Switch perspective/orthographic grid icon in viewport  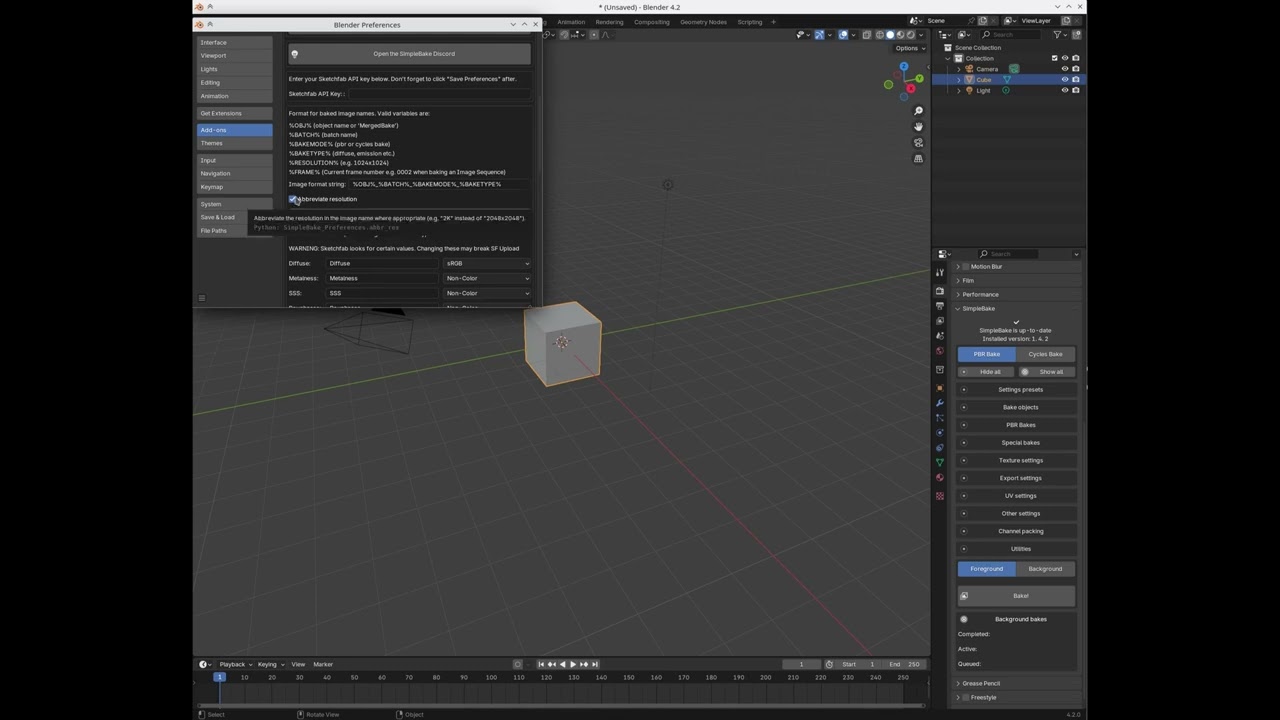[918, 159]
